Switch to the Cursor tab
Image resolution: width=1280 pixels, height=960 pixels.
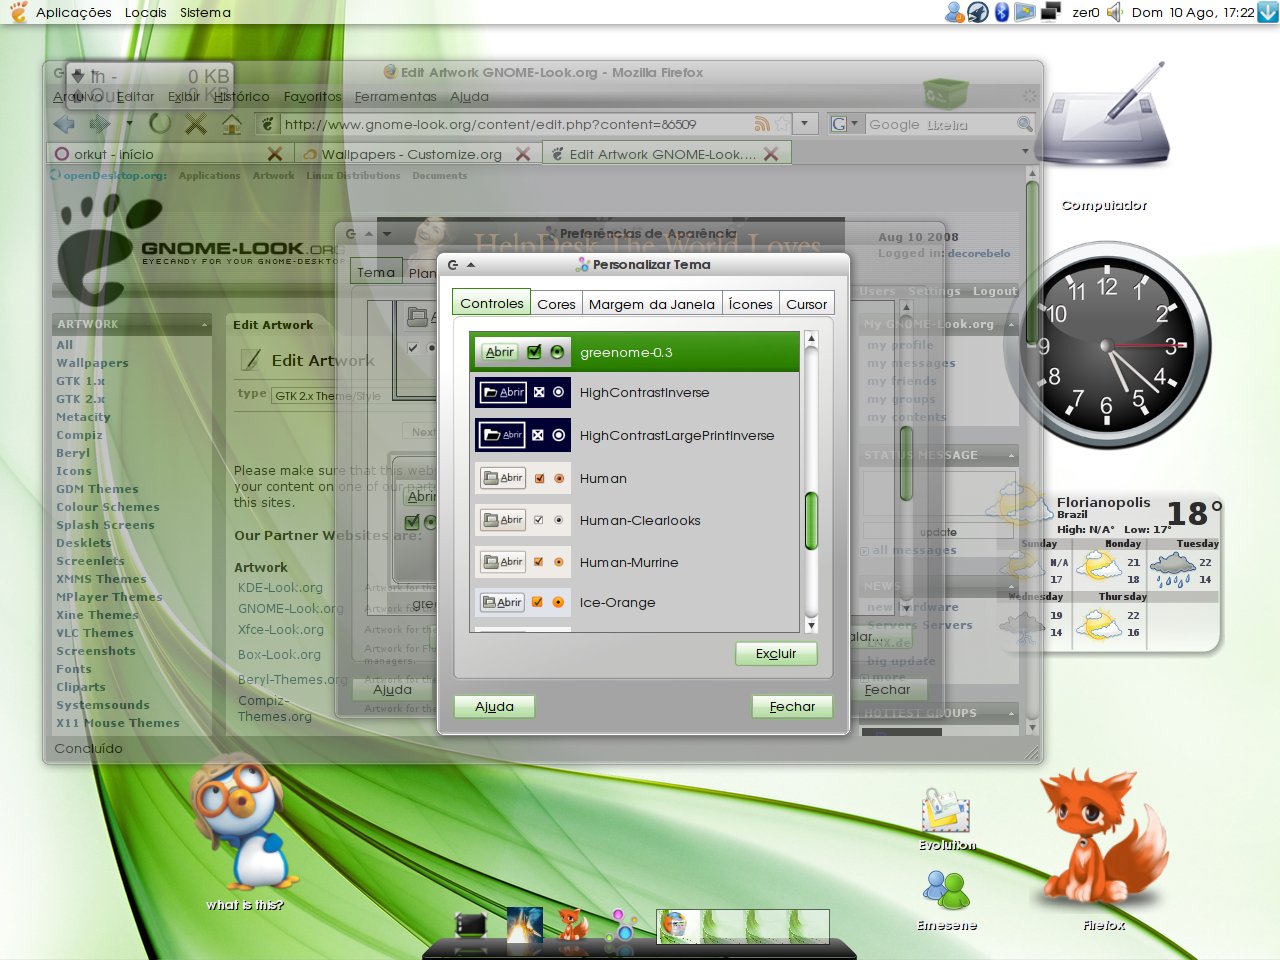(806, 304)
